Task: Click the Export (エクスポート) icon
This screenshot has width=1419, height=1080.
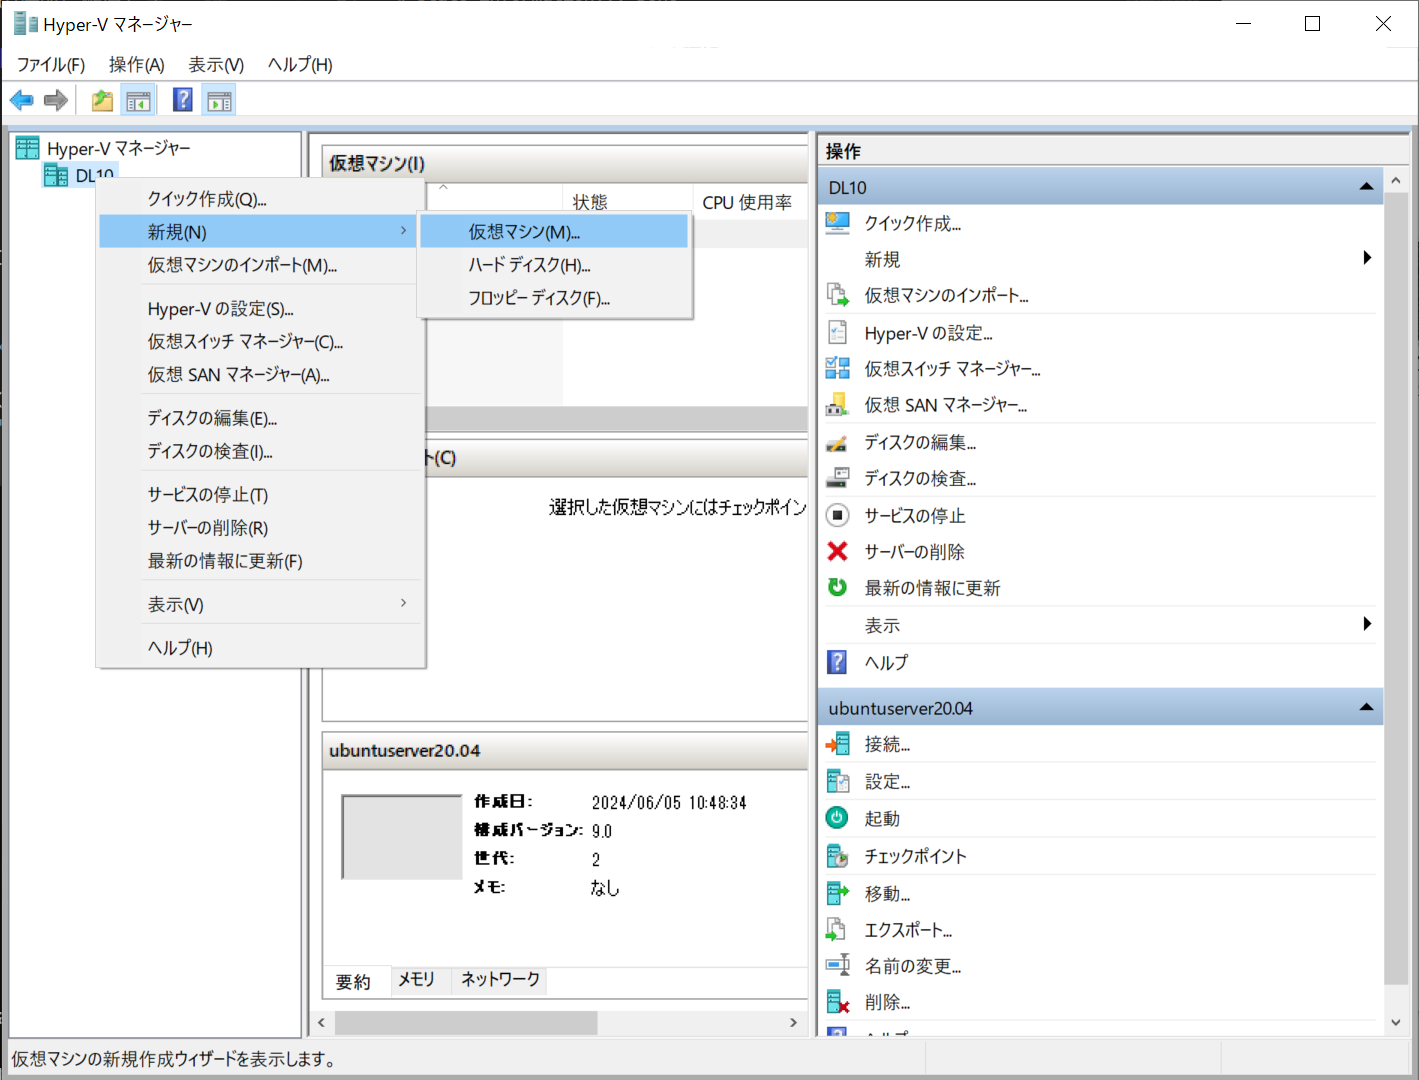Action: click(x=836, y=929)
